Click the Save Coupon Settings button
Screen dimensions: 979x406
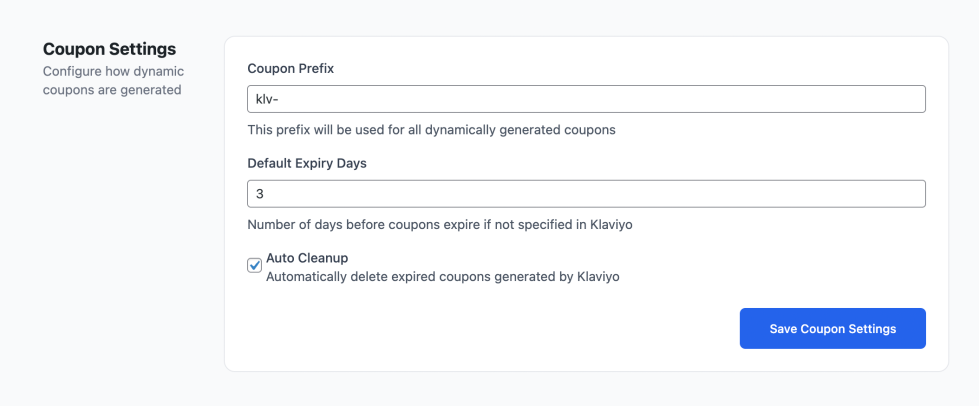point(832,328)
